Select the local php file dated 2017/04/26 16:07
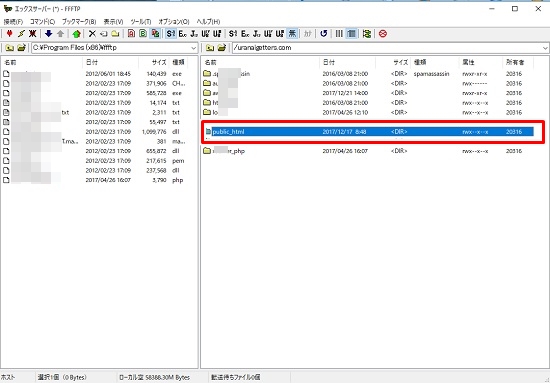This screenshot has width=550, height=383. click(x=95, y=180)
